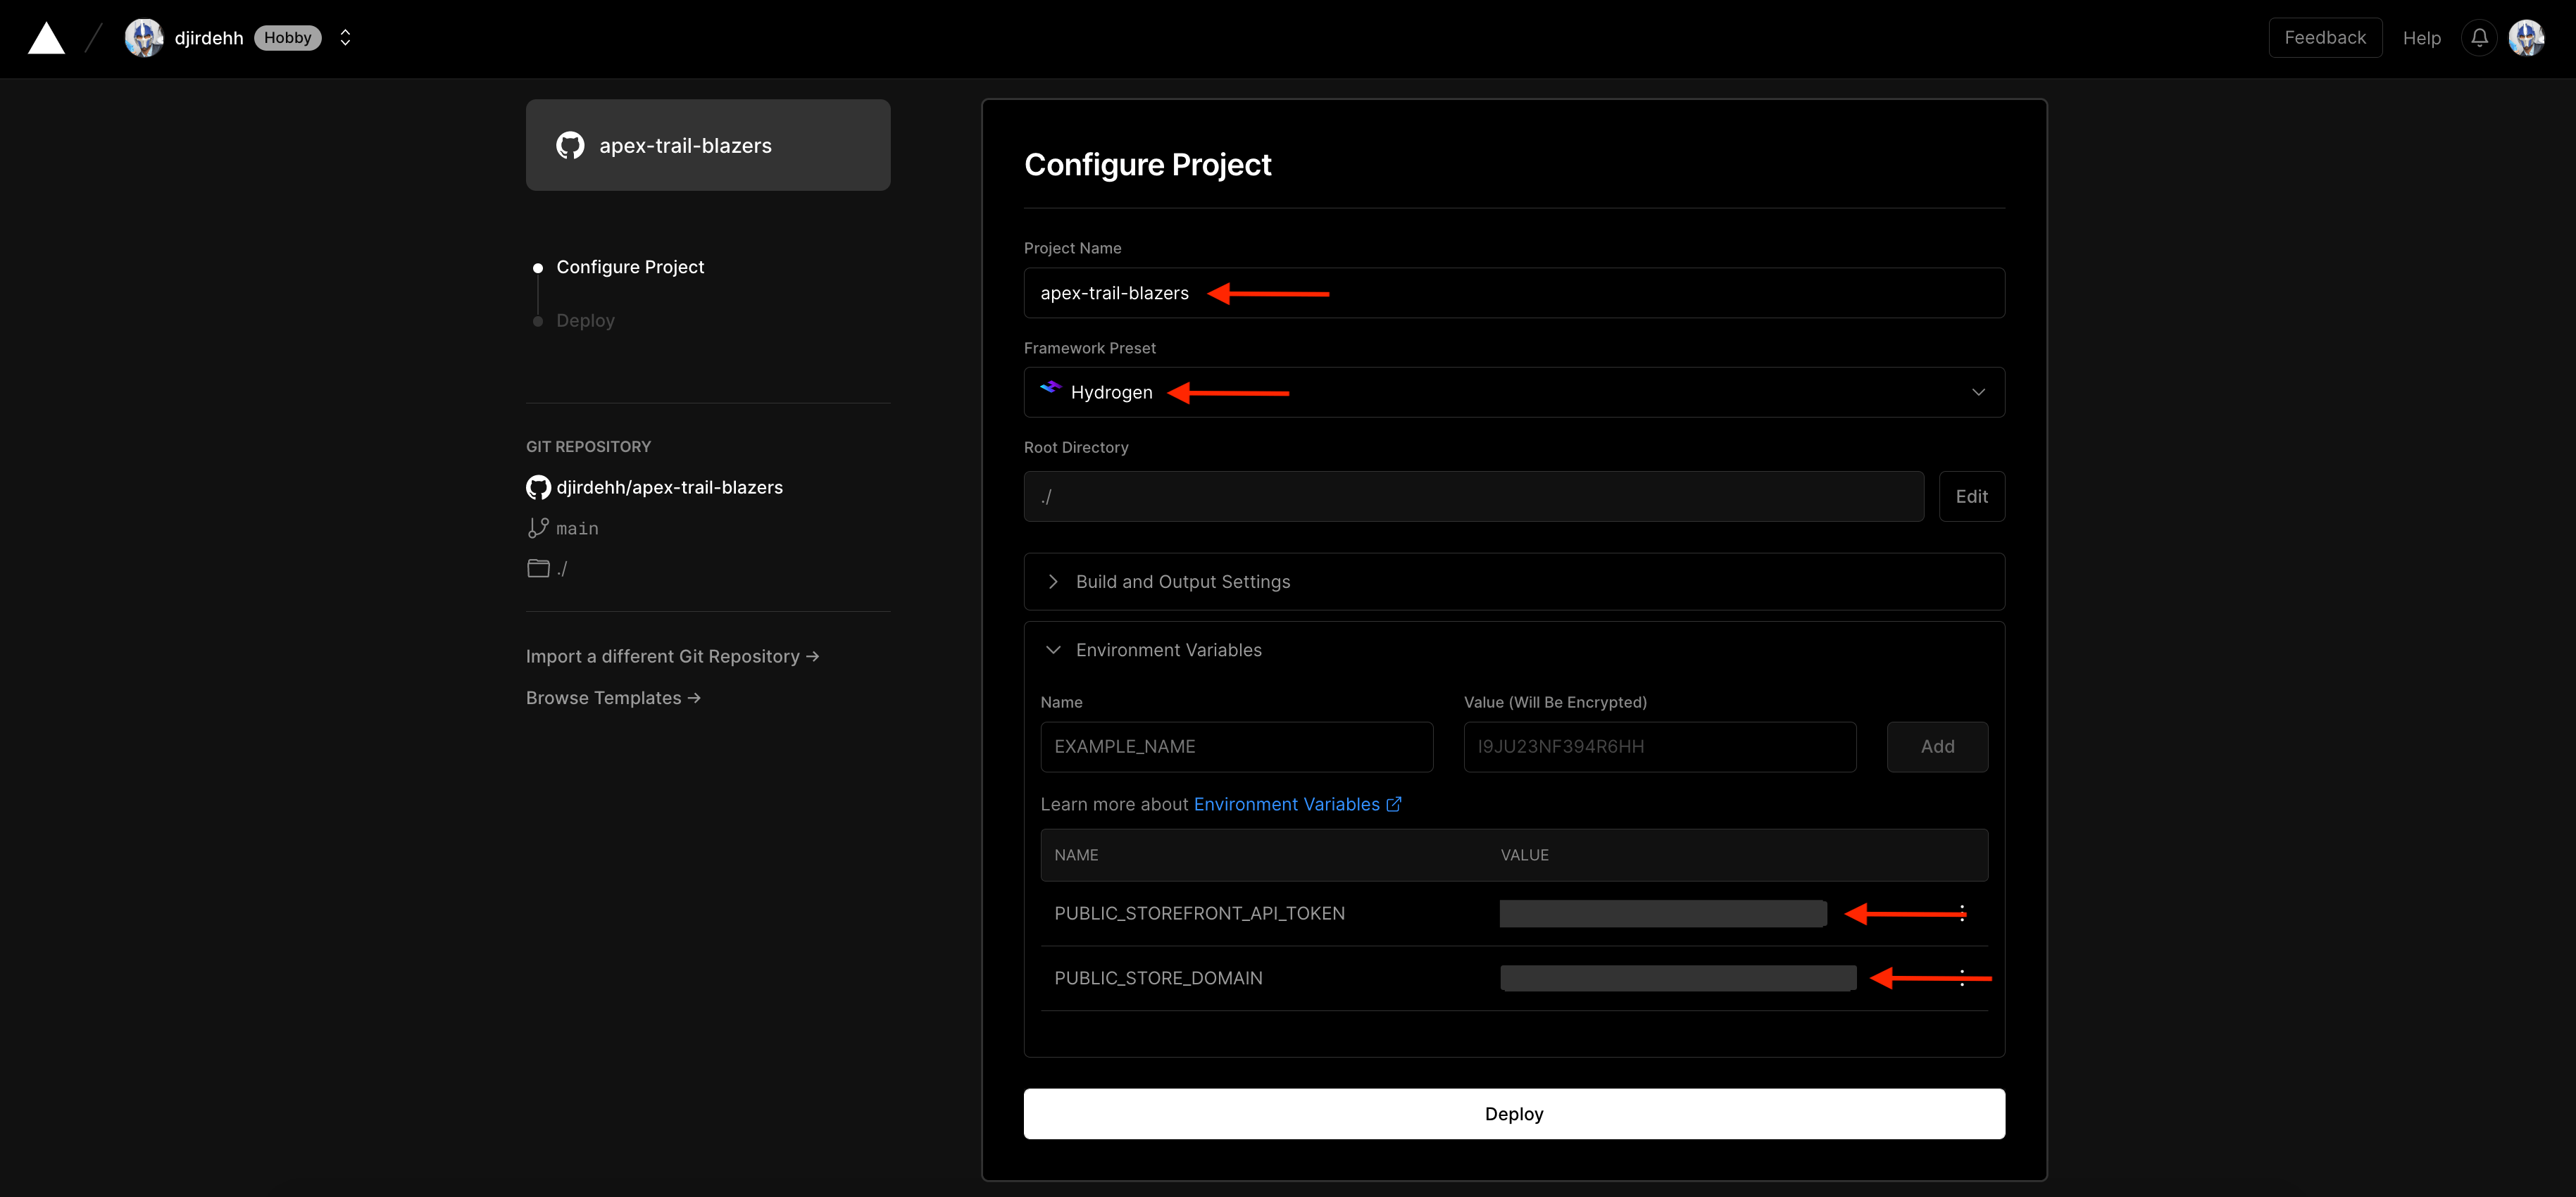The width and height of the screenshot is (2576, 1197).
Task: Click the Framework Preset chevron arrow
Action: pos(1978,392)
